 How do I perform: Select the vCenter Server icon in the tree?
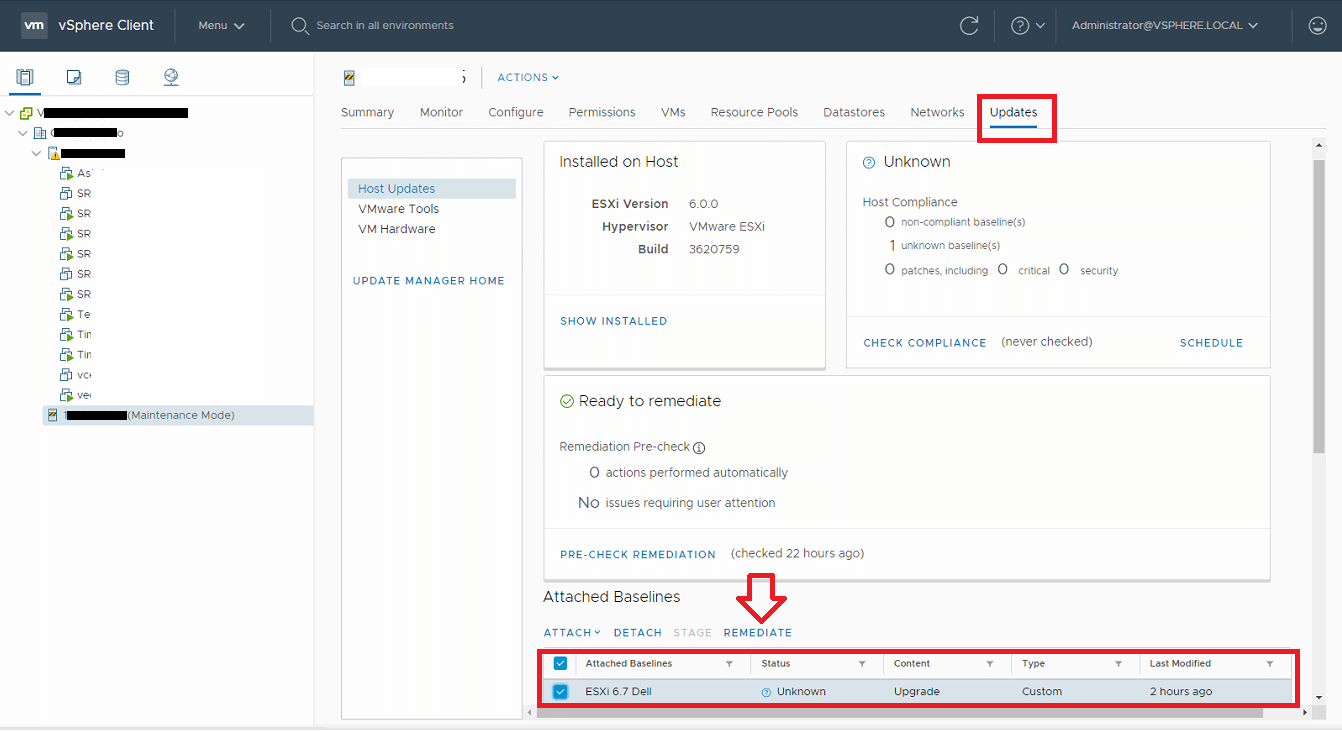26,113
